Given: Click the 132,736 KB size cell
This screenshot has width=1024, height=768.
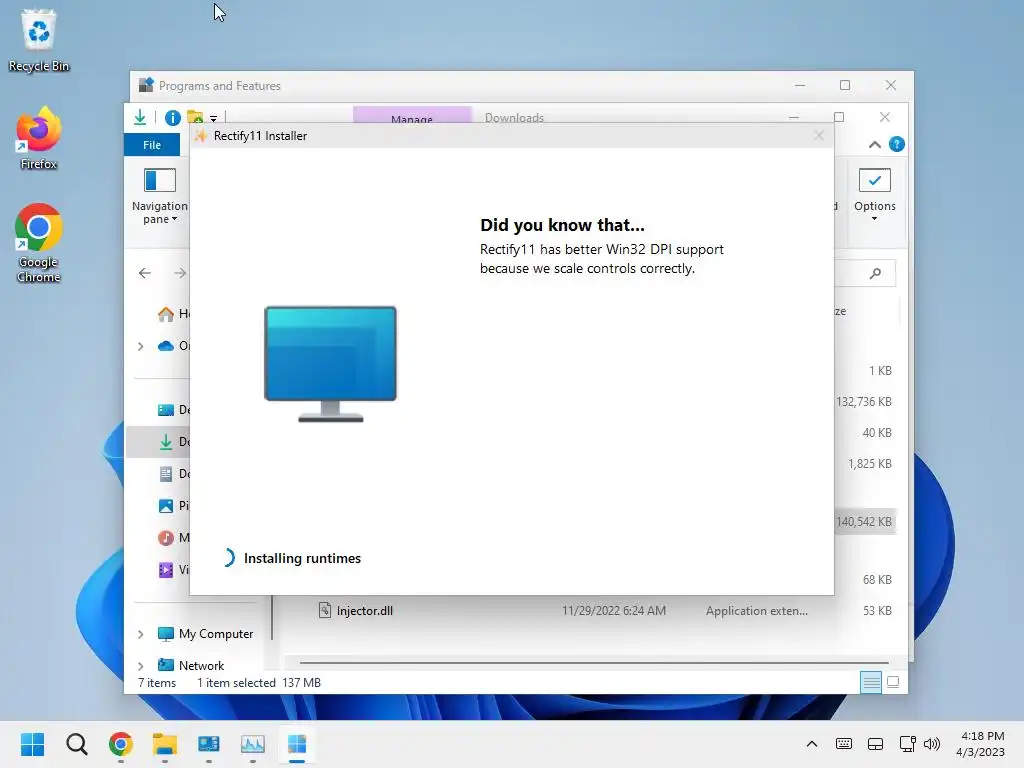Looking at the screenshot, I should 863,402.
